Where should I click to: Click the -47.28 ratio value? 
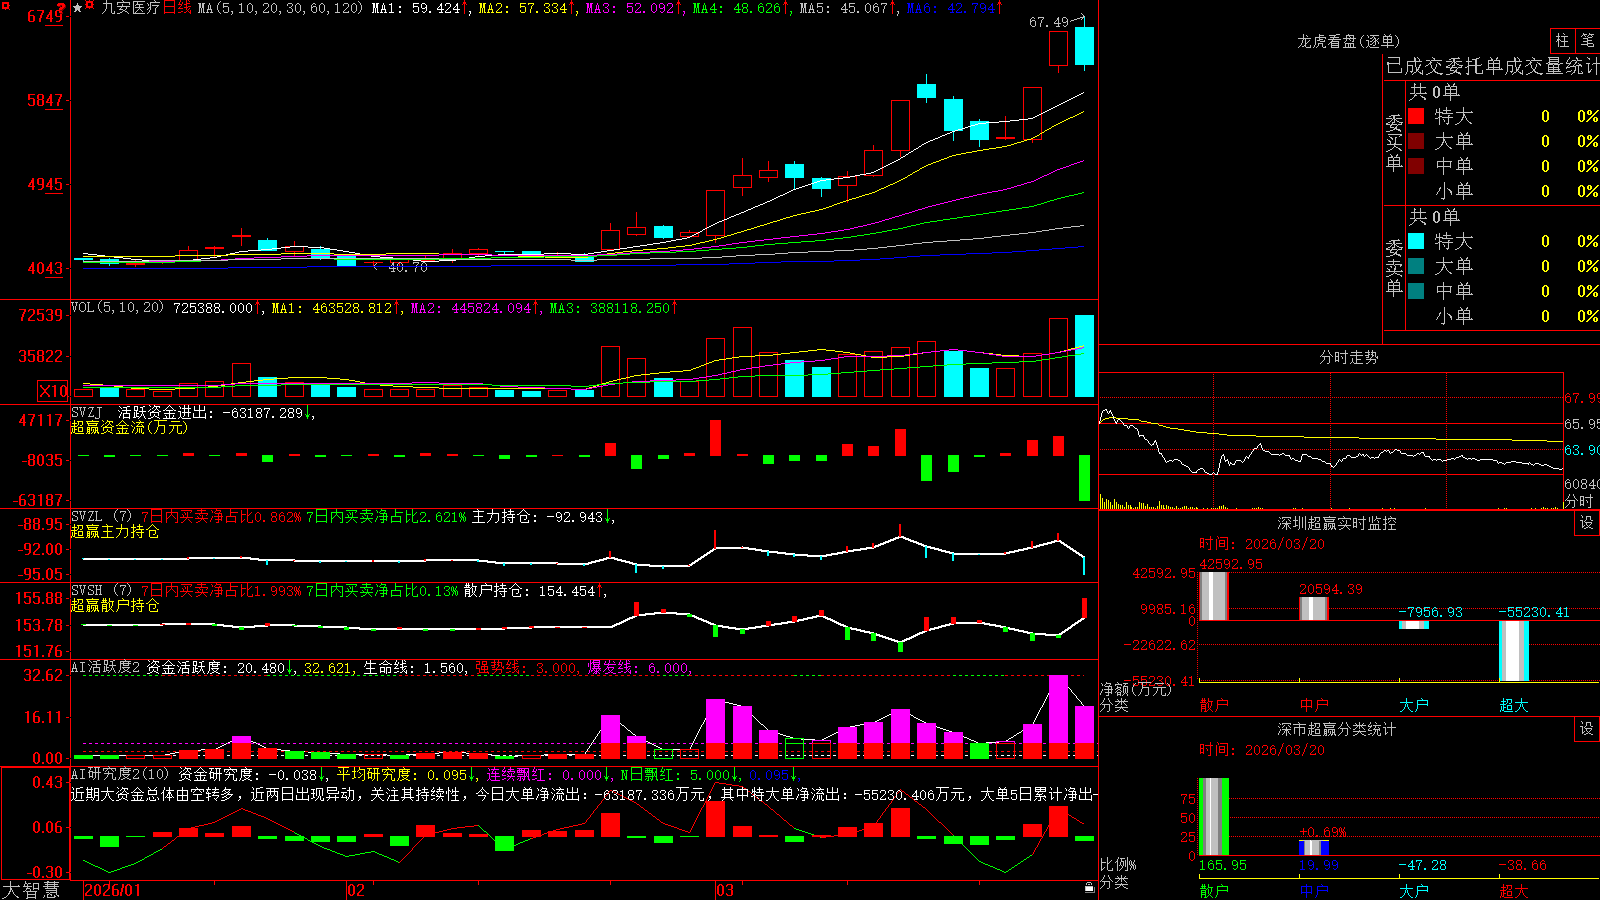(1422, 865)
